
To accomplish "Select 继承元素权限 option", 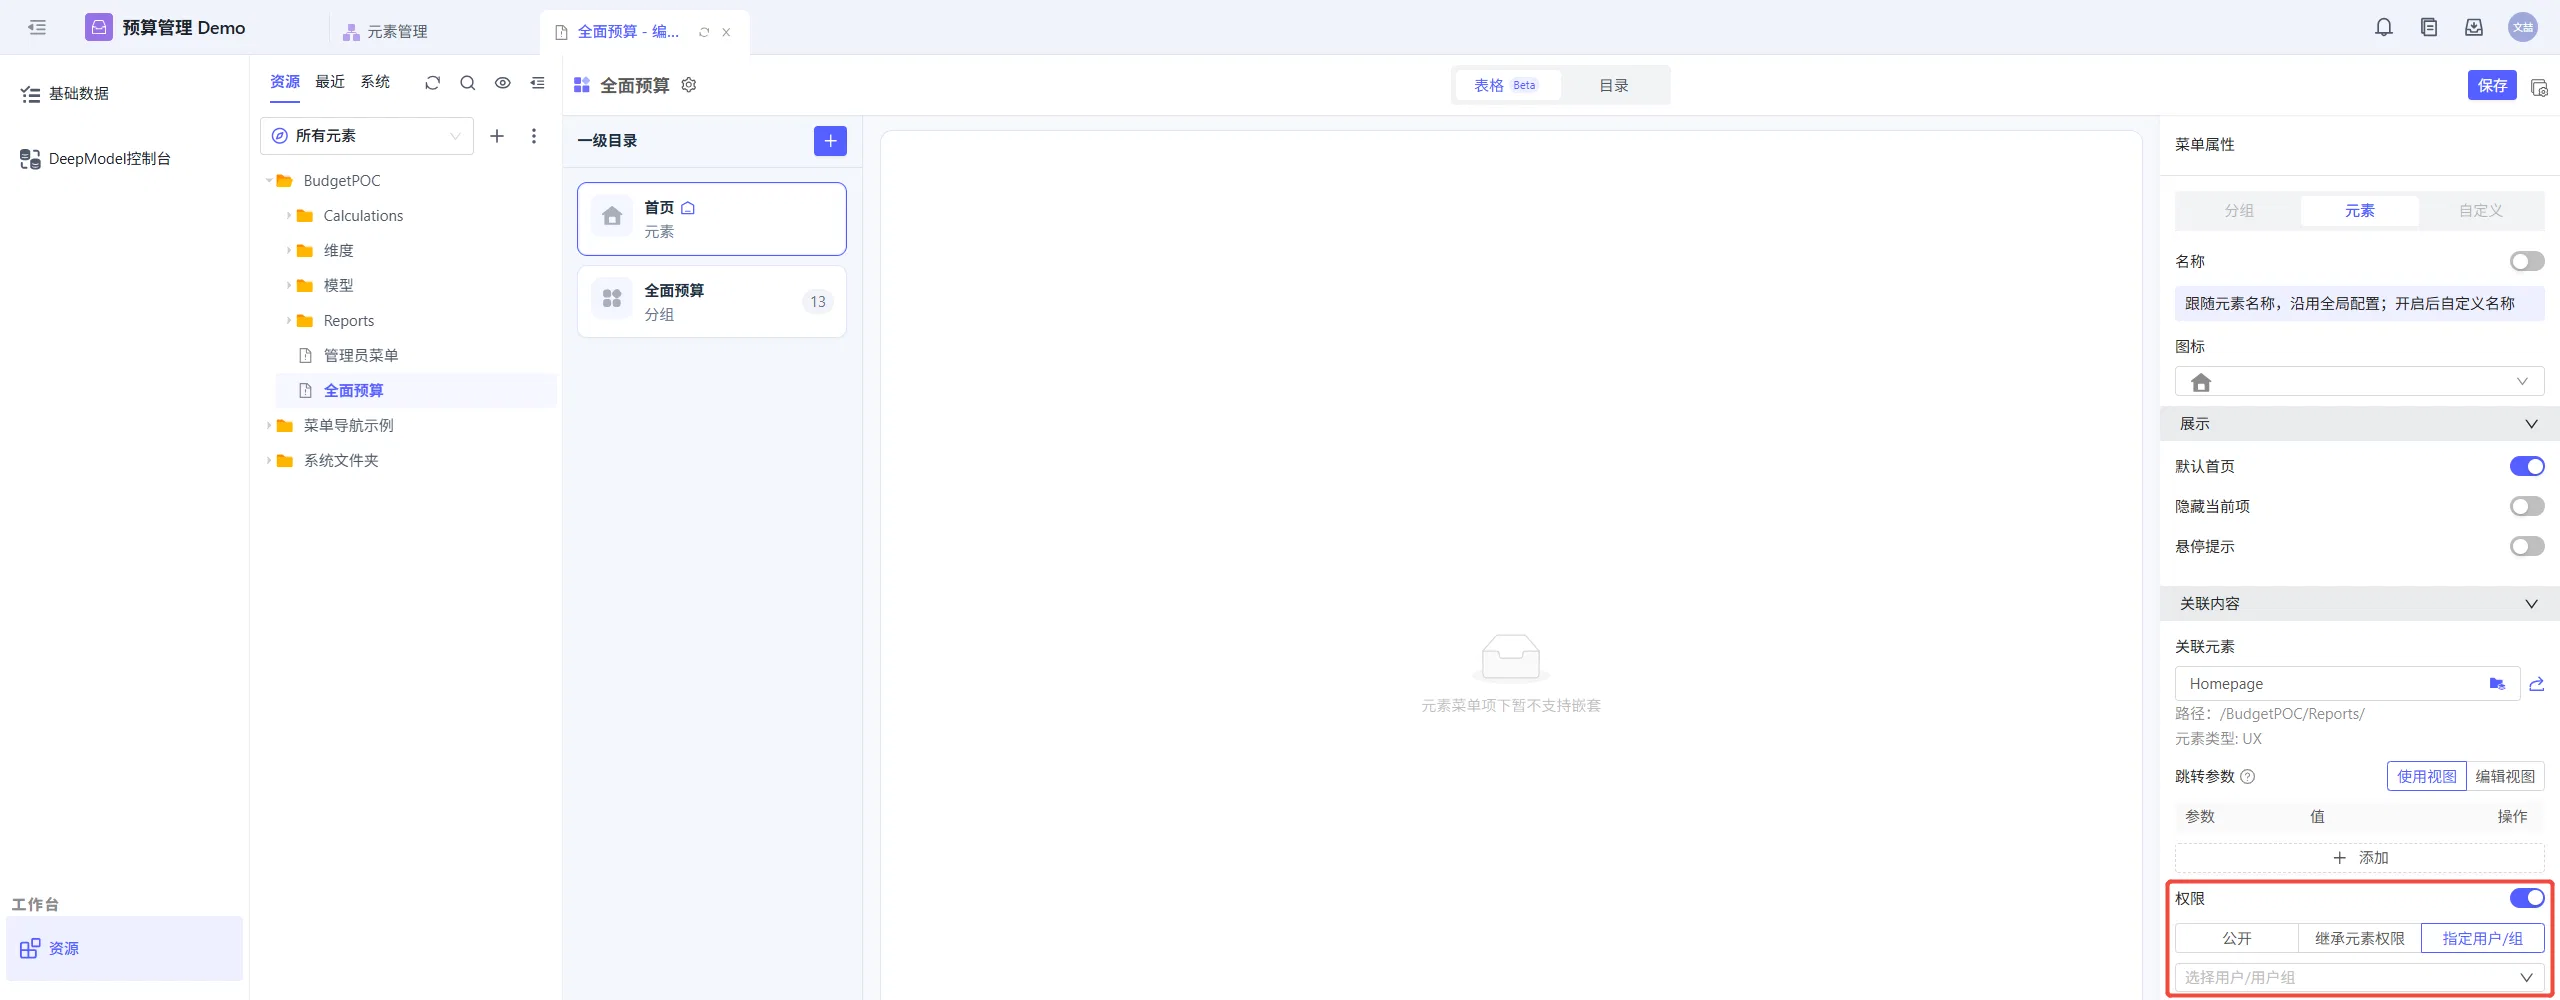I will coord(2360,938).
